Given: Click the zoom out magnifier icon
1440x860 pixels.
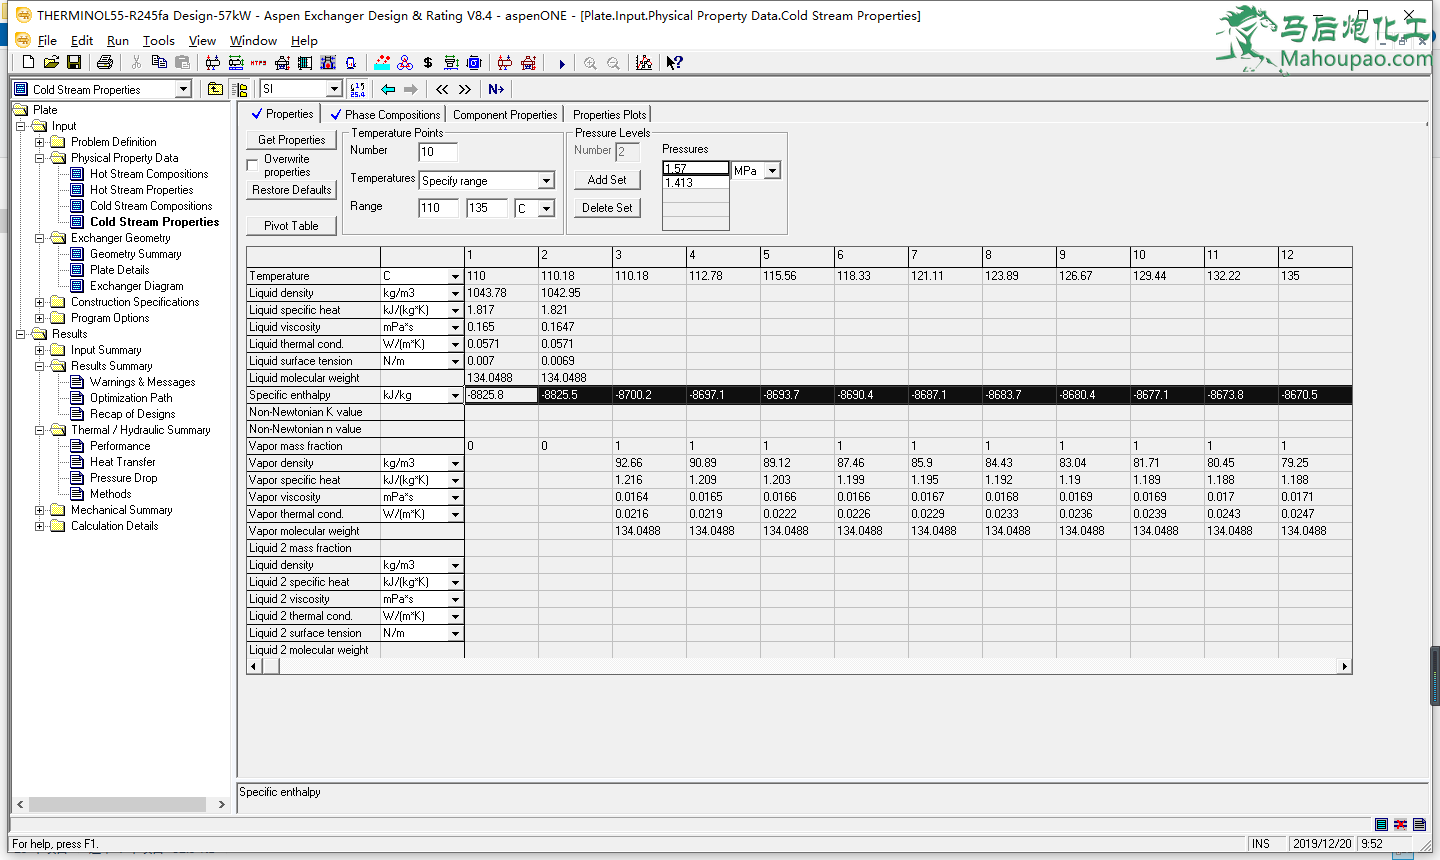Looking at the screenshot, I should tap(613, 64).
